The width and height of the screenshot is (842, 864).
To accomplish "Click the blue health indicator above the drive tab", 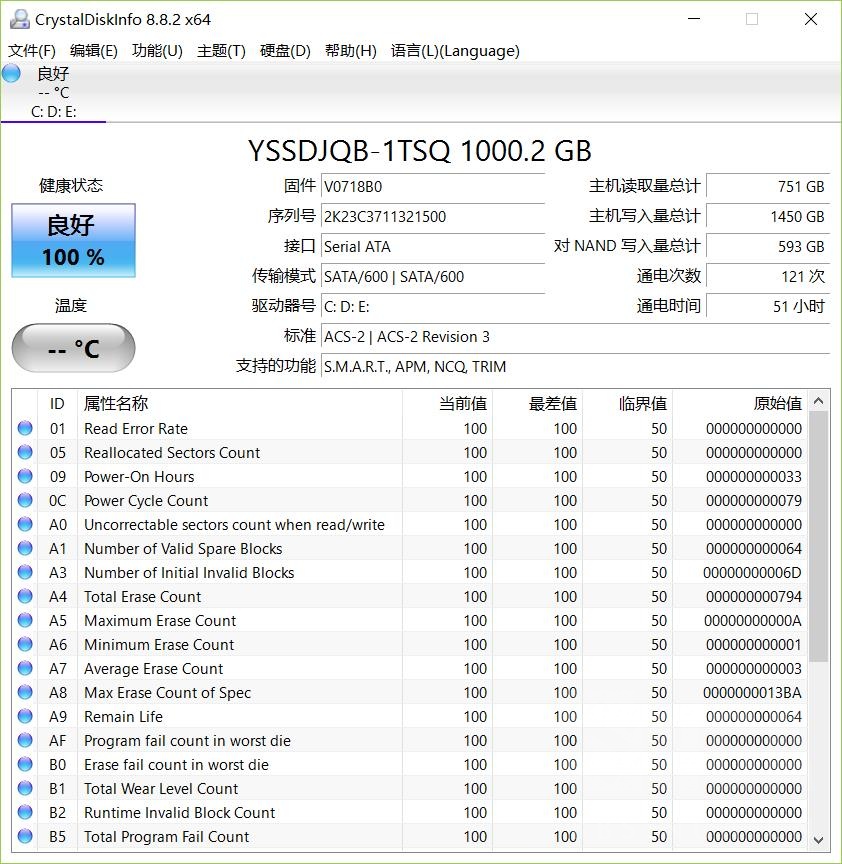I will pos(11,73).
